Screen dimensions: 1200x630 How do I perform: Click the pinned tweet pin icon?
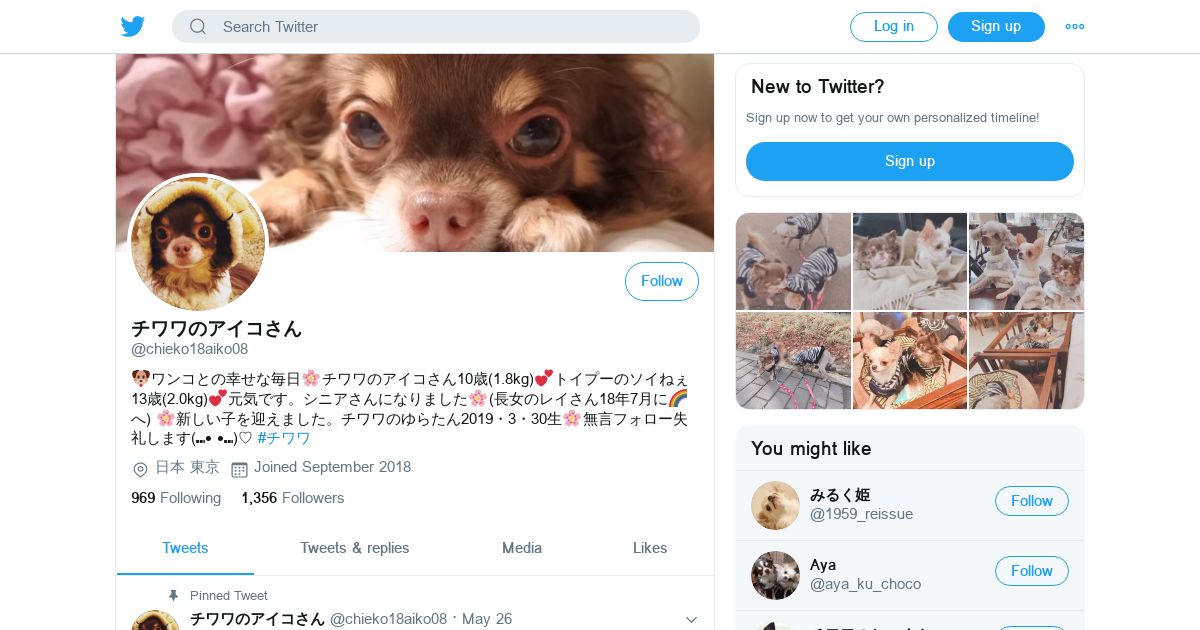coord(173,595)
